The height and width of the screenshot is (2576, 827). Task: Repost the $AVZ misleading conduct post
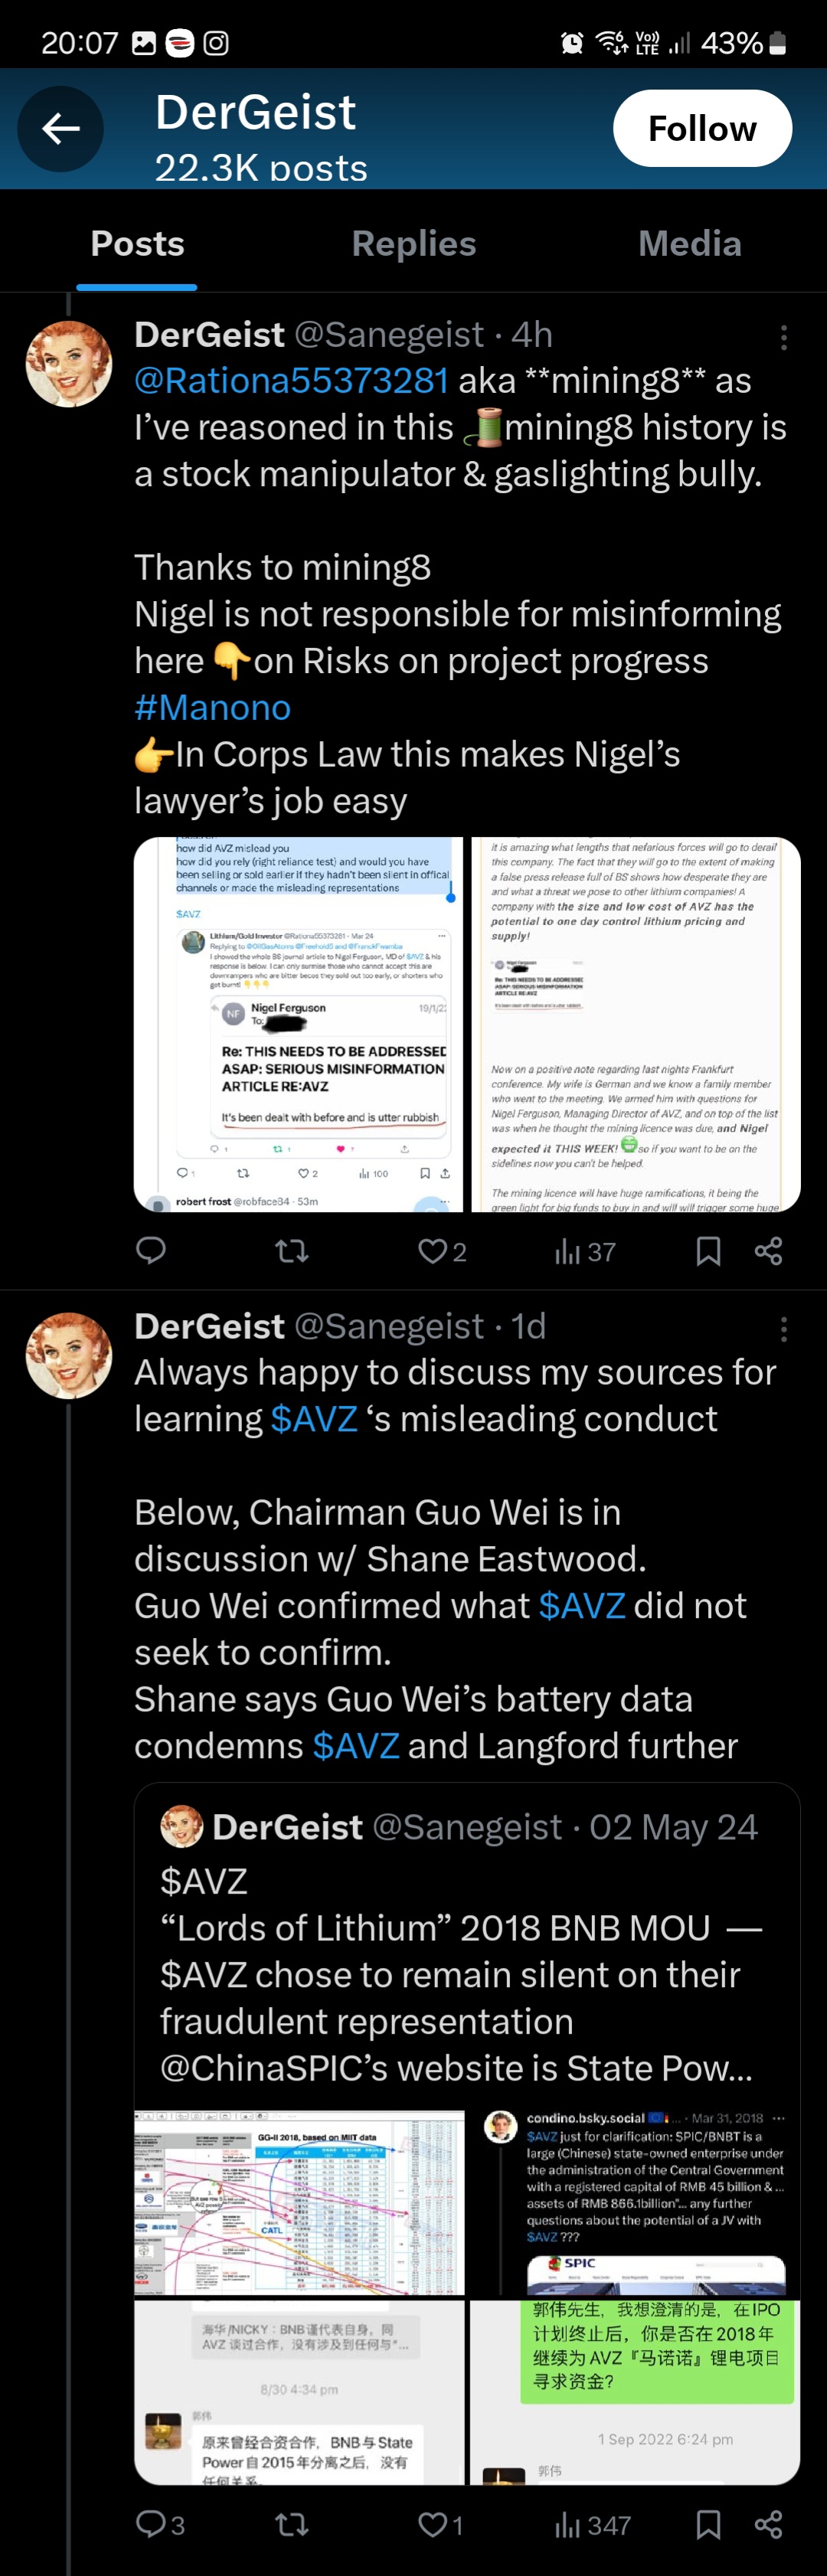(x=292, y=2525)
